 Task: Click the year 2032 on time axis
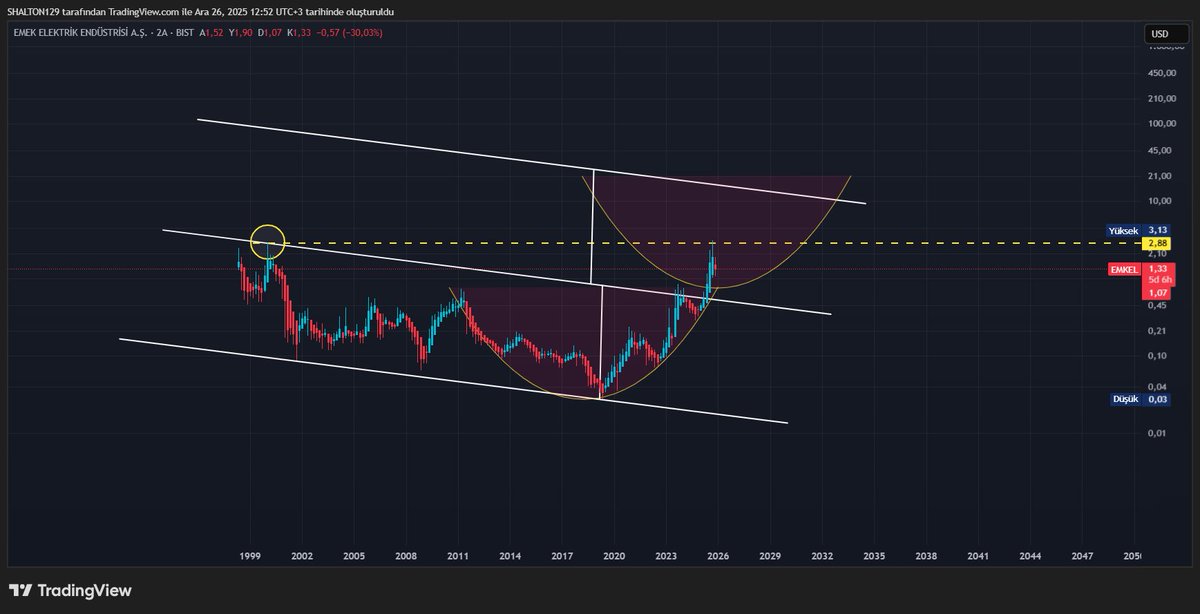click(822, 555)
